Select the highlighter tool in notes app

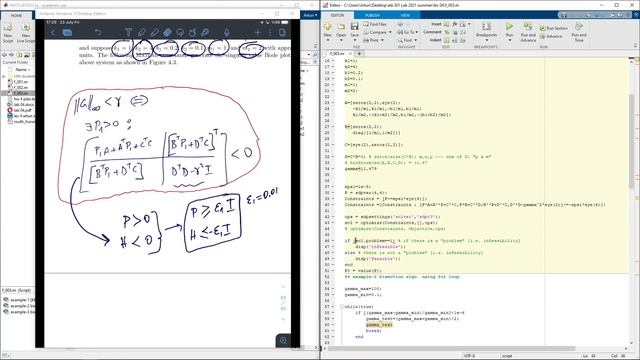[x=154, y=32]
